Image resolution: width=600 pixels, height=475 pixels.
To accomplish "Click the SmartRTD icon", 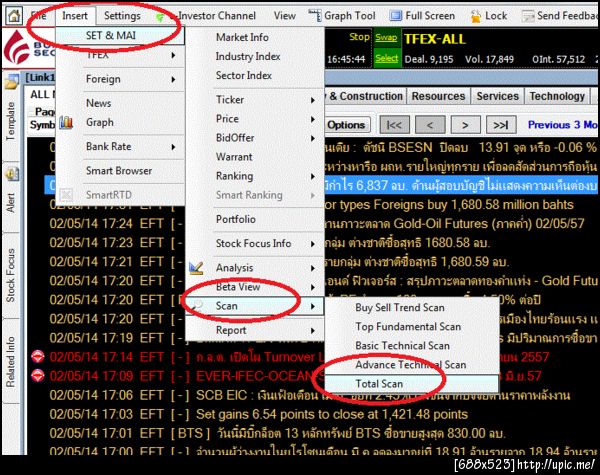I will pos(66,194).
